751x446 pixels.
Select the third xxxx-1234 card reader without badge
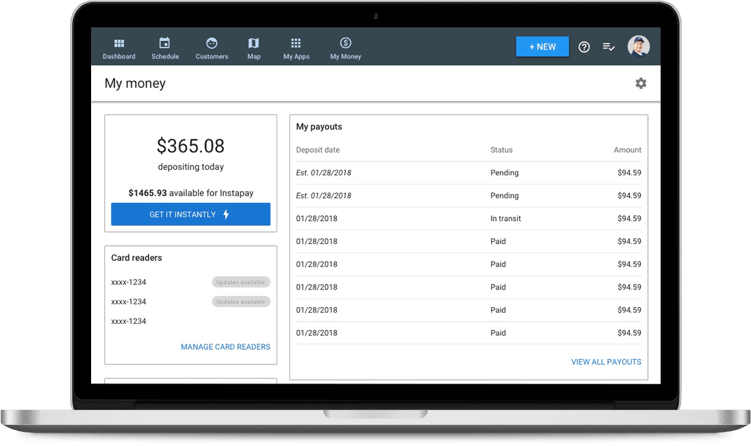click(x=128, y=321)
